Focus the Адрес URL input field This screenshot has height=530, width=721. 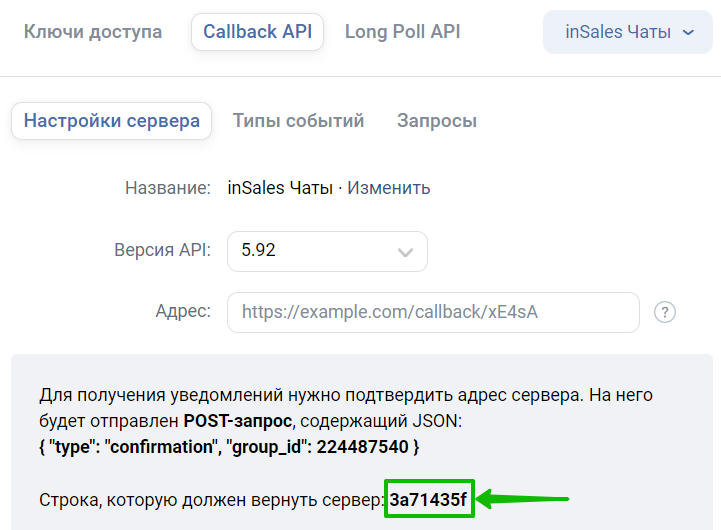coord(433,312)
